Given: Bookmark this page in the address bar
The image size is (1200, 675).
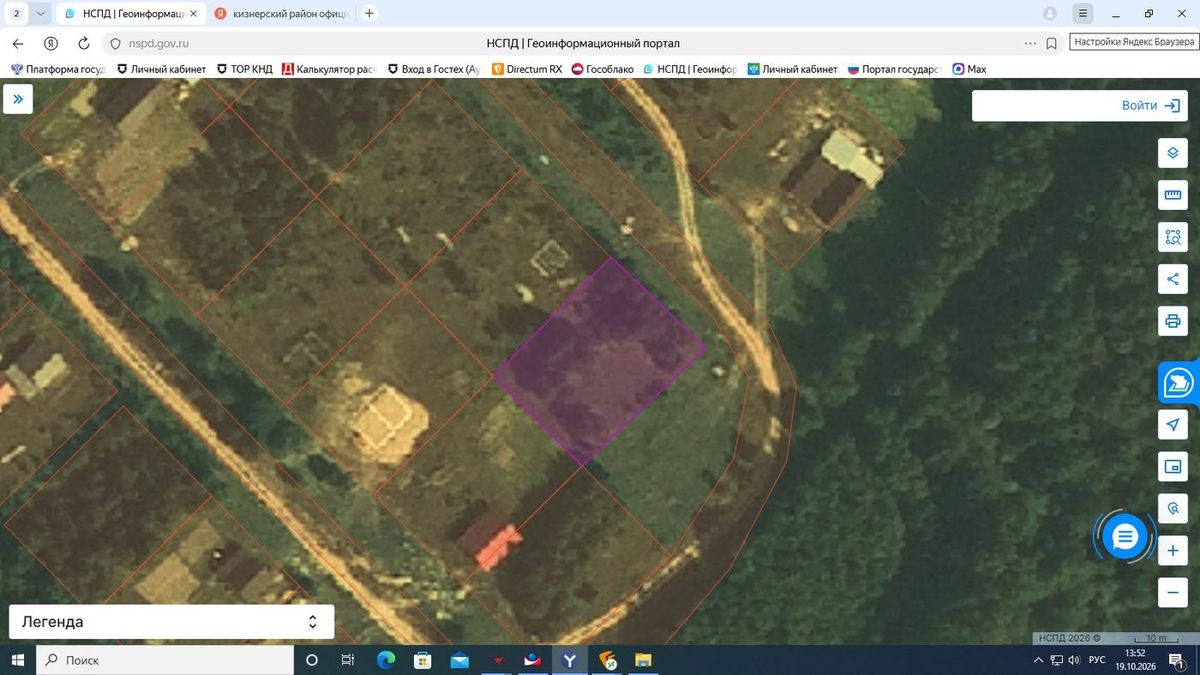Looking at the screenshot, I should pos(1052,44).
